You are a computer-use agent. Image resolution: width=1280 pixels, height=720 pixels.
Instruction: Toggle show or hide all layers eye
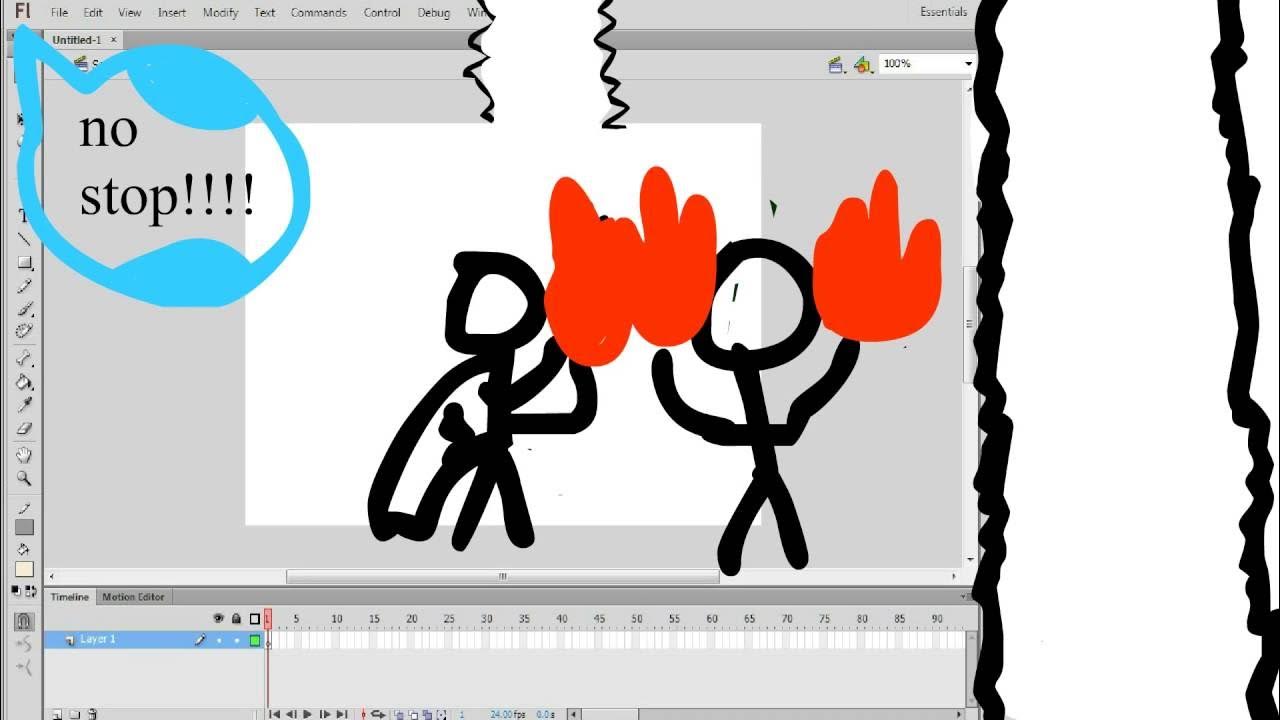[218, 619]
